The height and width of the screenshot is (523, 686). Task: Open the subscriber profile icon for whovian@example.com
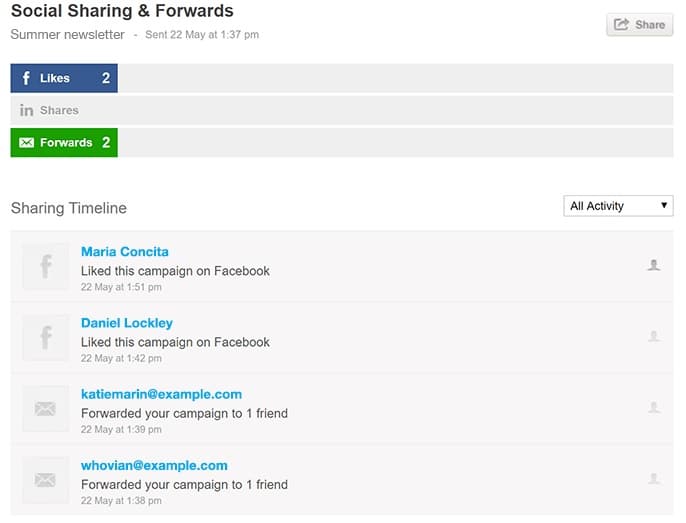click(654, 479)
